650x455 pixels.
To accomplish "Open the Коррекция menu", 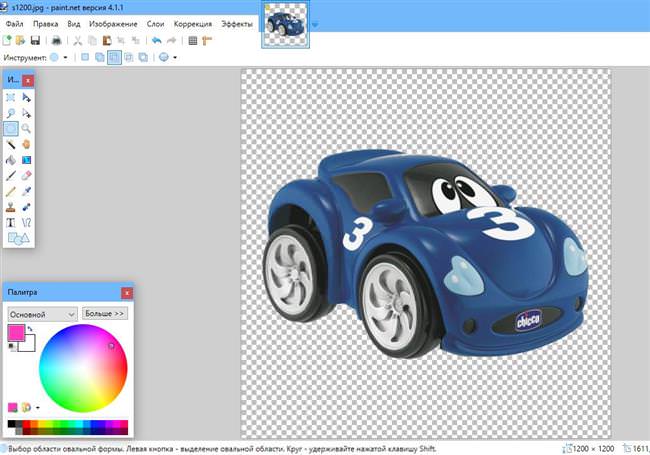I will 193,24.
